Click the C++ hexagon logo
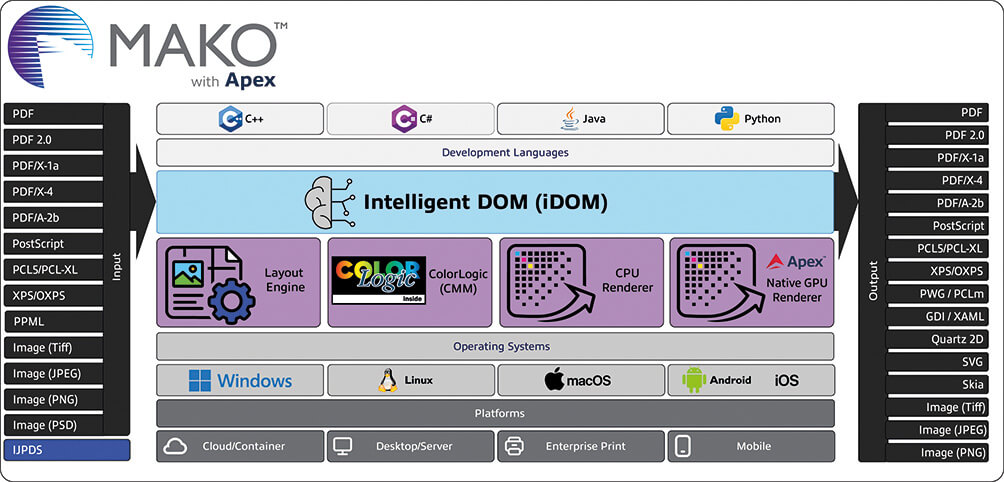The image size is (1004, 482). 230,119
